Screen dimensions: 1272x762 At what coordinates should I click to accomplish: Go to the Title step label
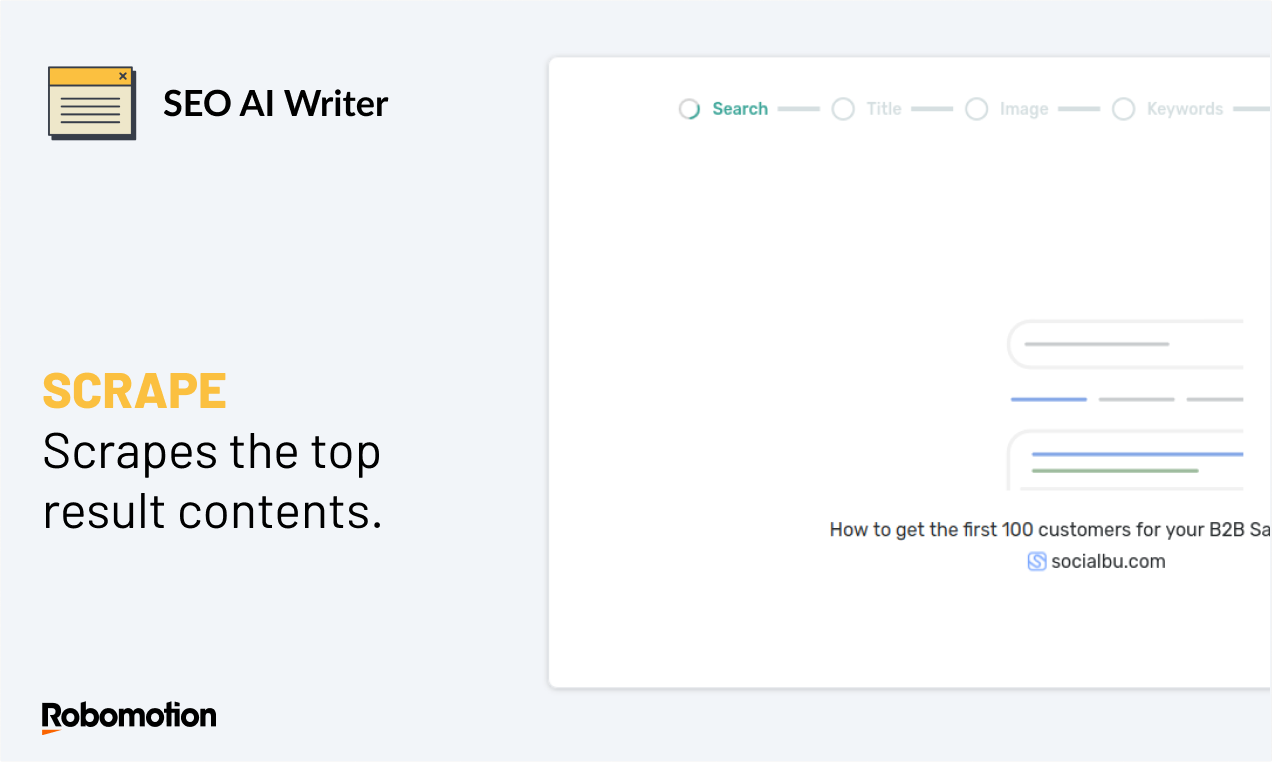click(884, 109)
